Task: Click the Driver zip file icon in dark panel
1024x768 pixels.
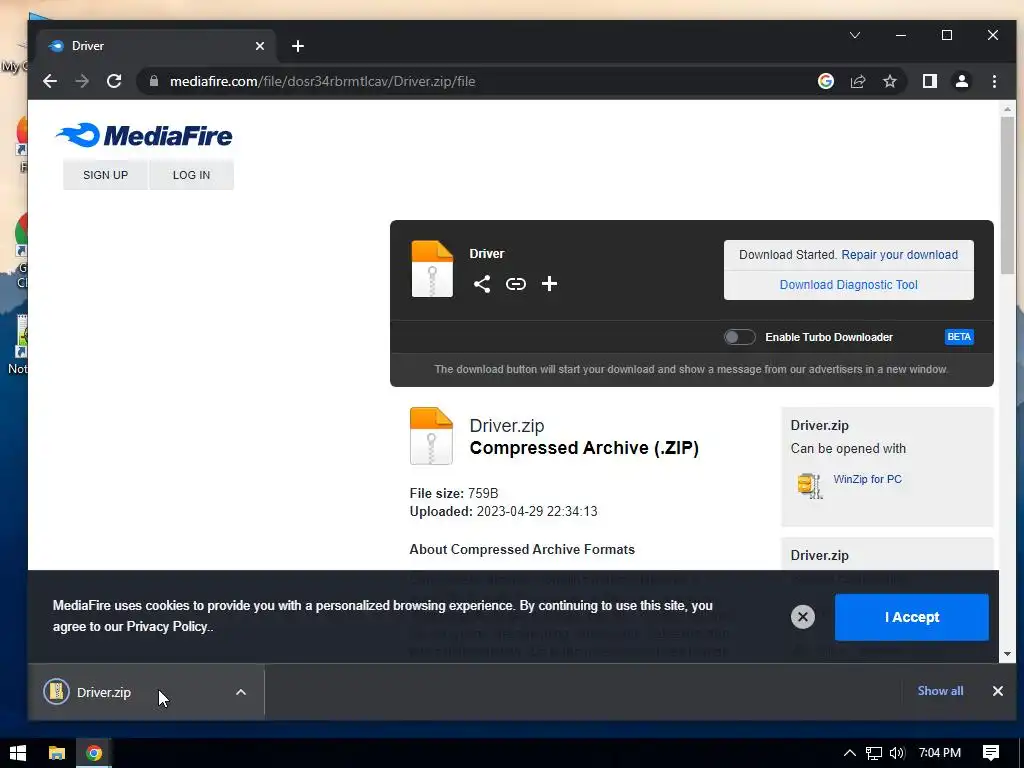Action: point(432,269)
